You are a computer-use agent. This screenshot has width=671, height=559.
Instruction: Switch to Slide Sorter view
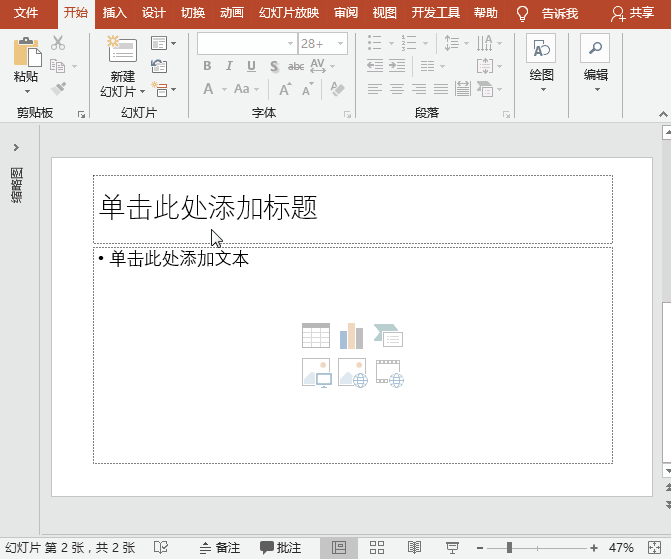coord(377,547)
